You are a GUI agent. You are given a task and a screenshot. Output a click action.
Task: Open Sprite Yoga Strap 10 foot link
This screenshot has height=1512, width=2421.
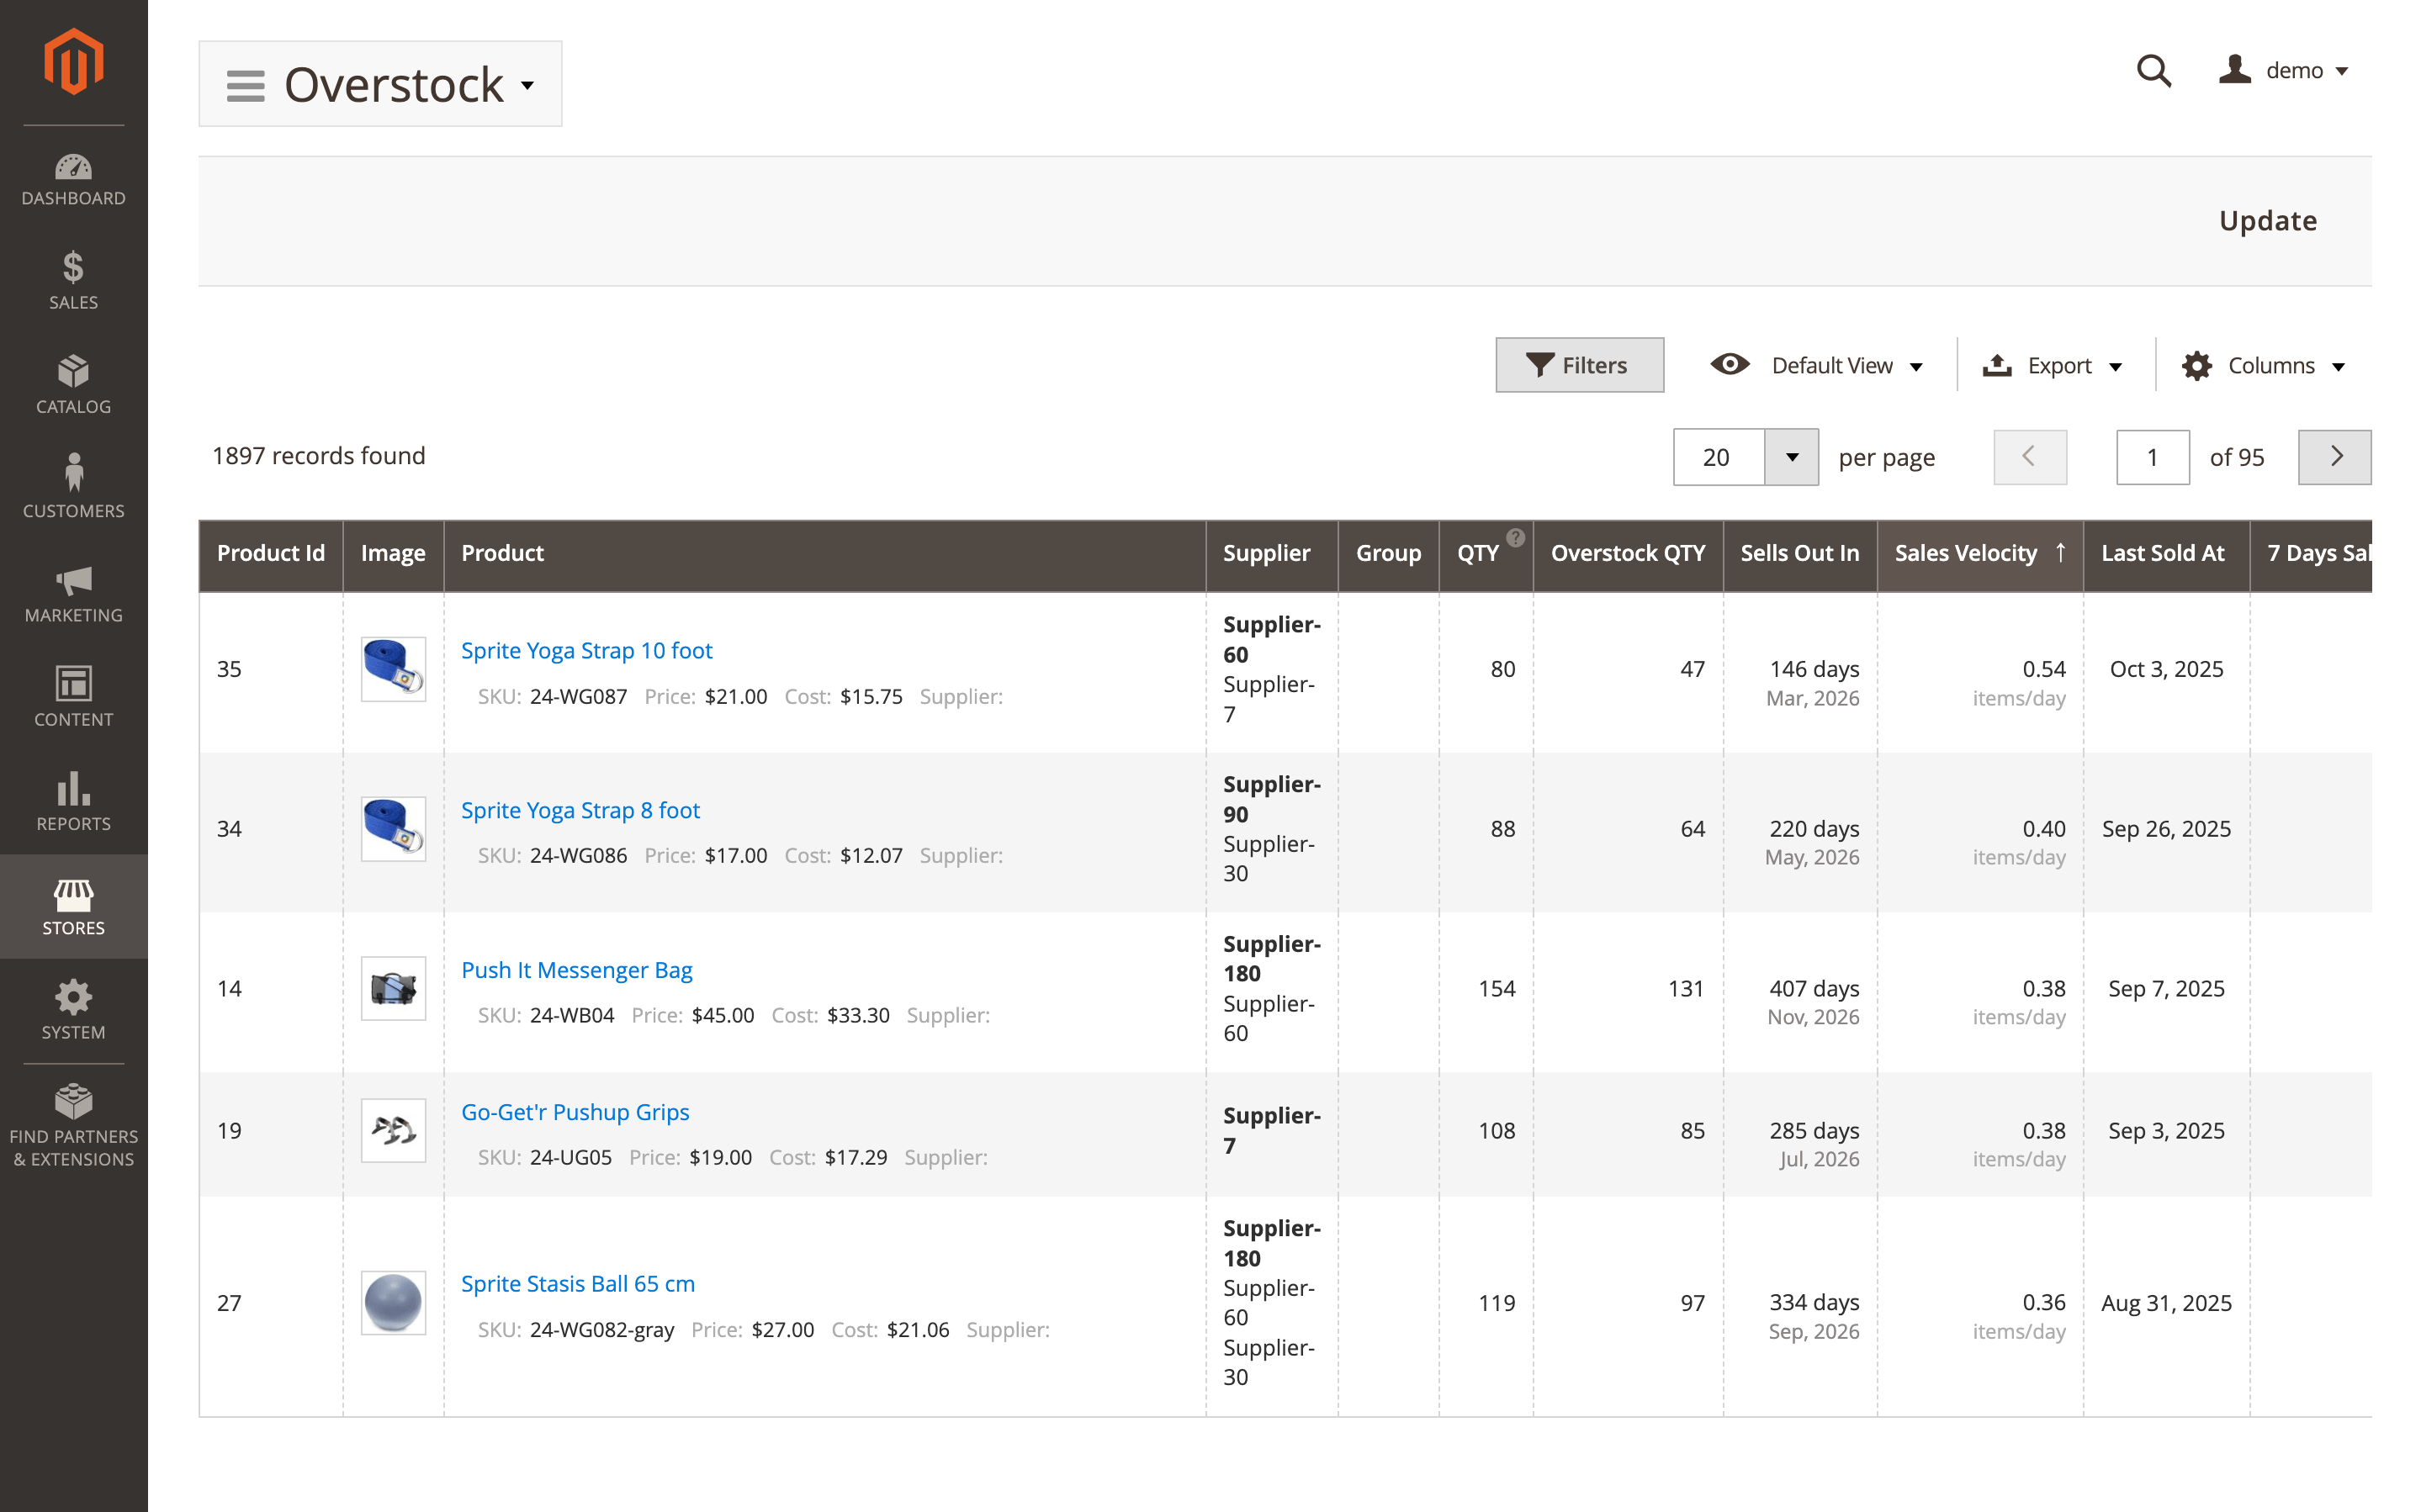(586, 650)
